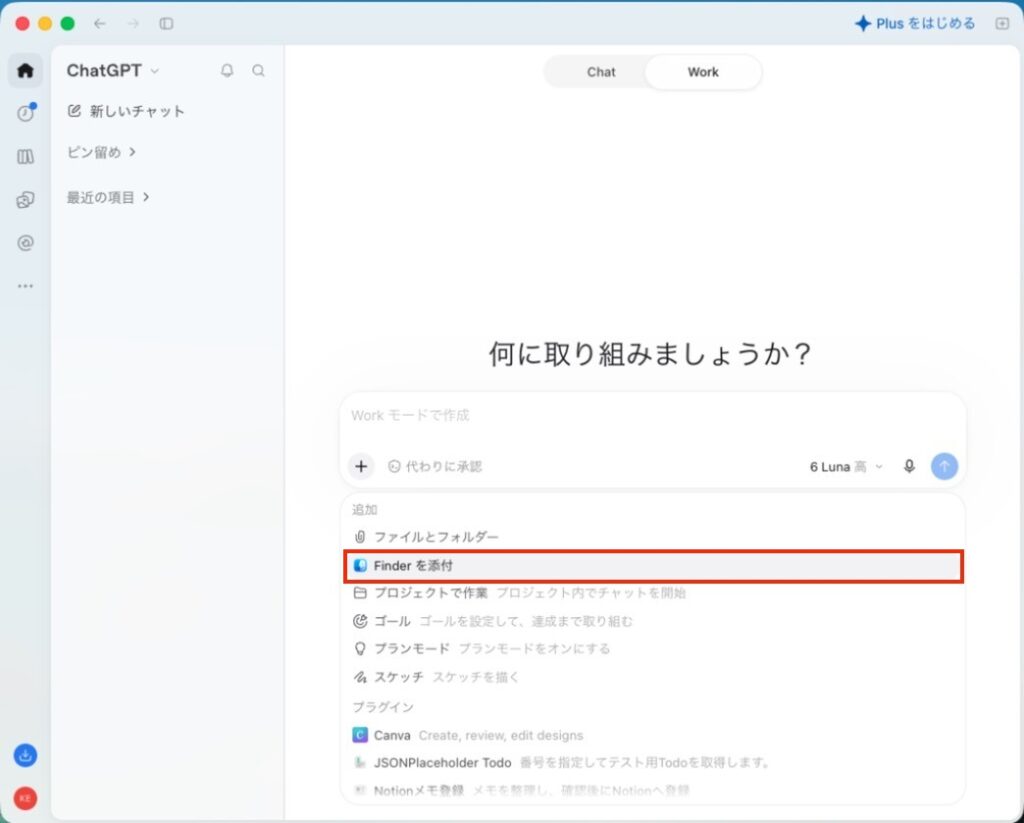Click the blue download icon at bottom left

coord(25,756)
